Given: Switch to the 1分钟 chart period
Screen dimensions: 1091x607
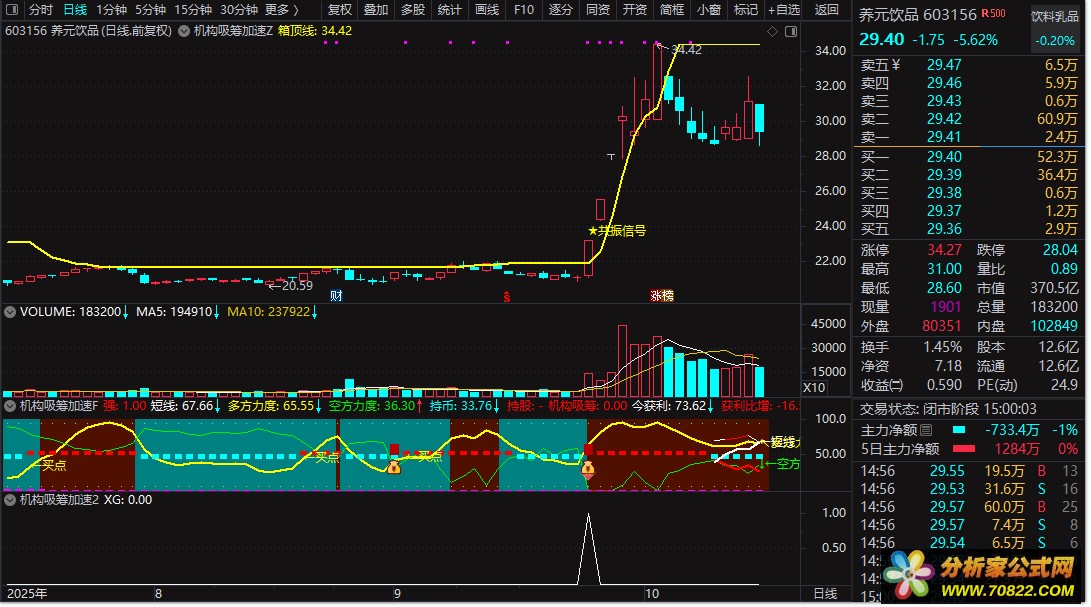Looking at the screenshot, I should point(111,10).
